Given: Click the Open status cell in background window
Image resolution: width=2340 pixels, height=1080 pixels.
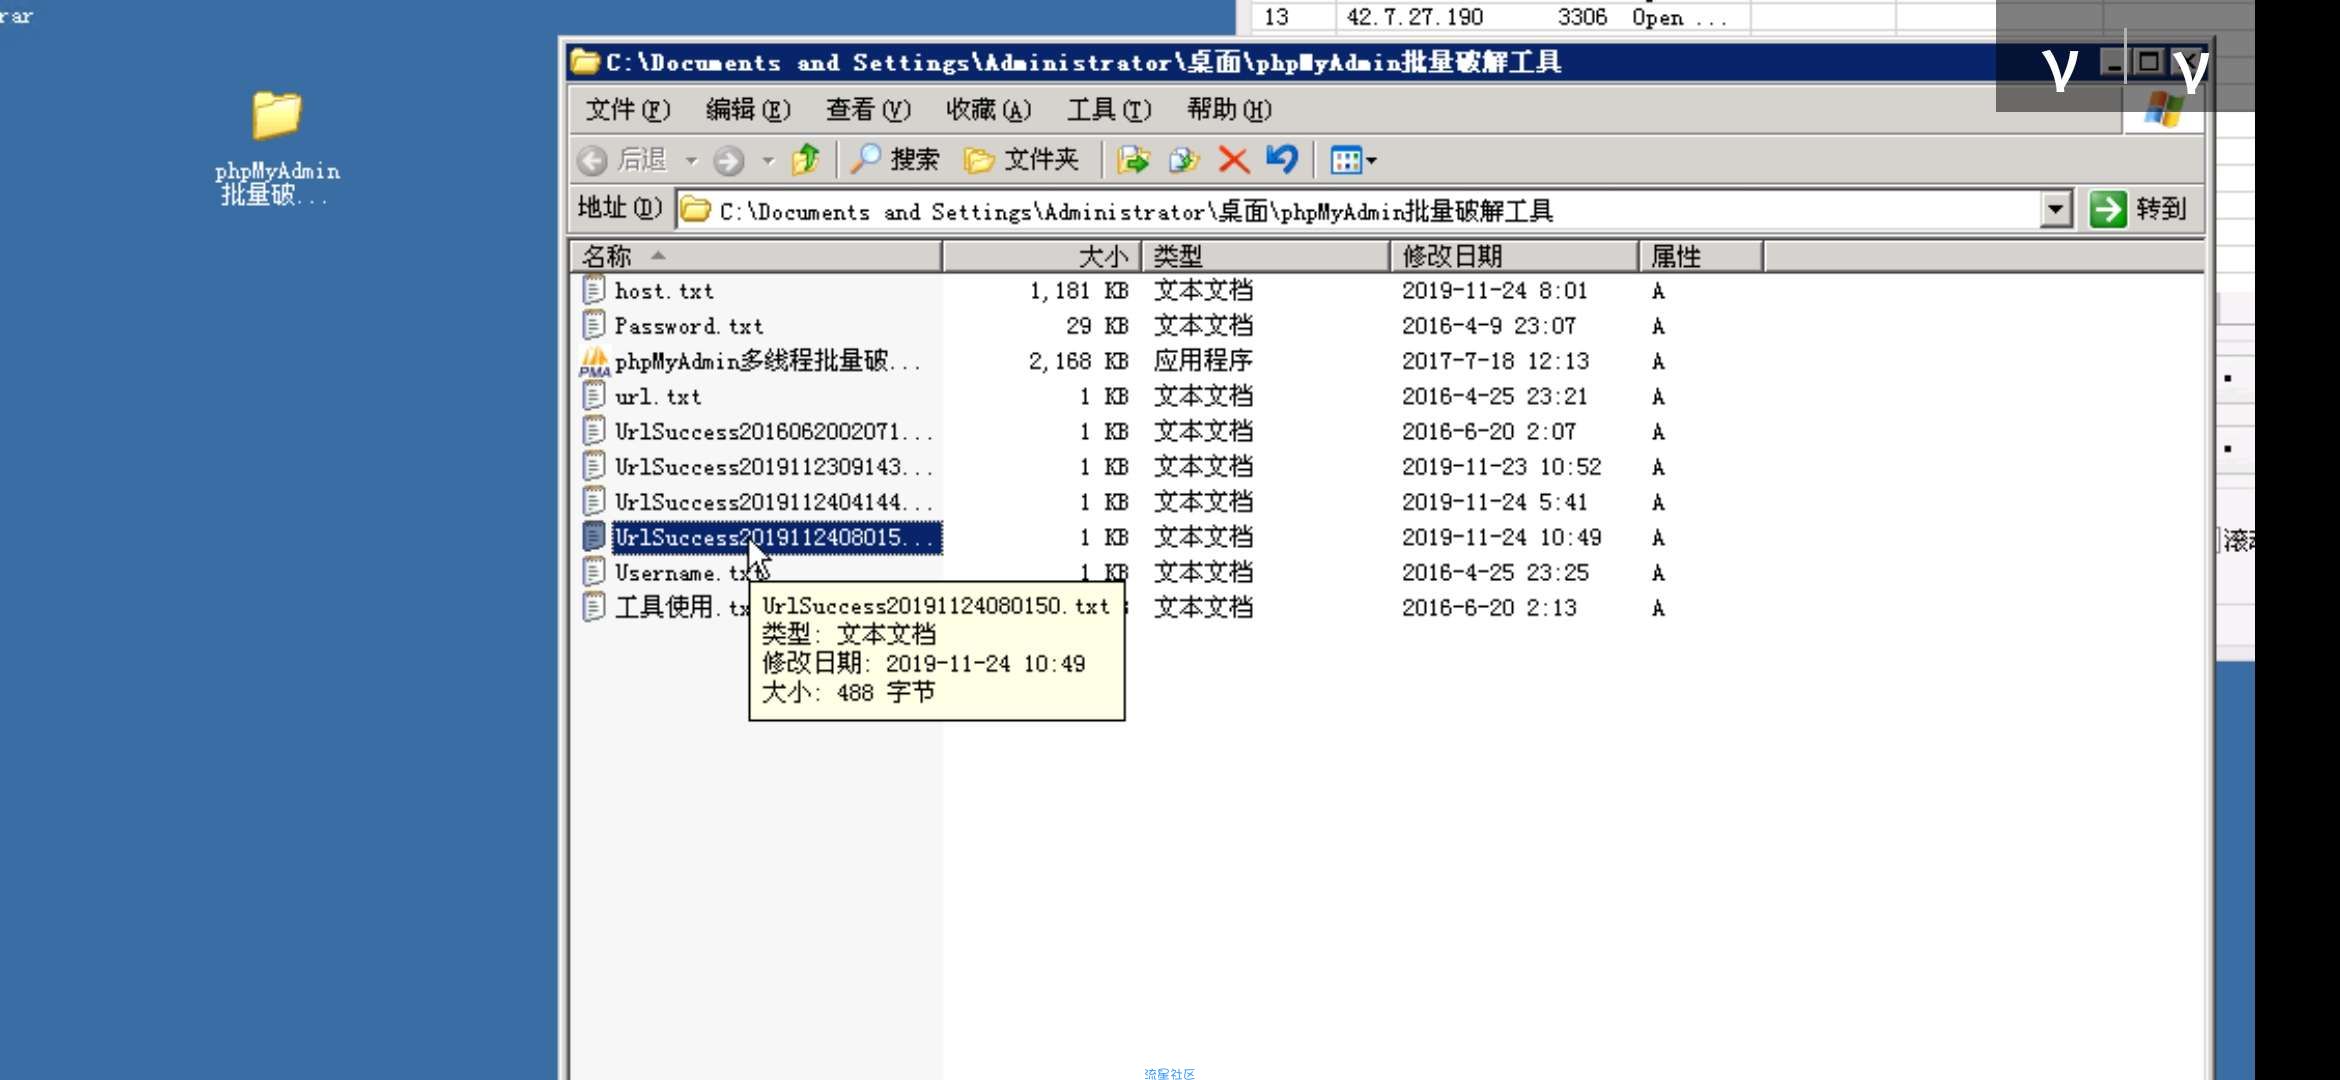Looking at the screenshot, I should (1679, 17).
